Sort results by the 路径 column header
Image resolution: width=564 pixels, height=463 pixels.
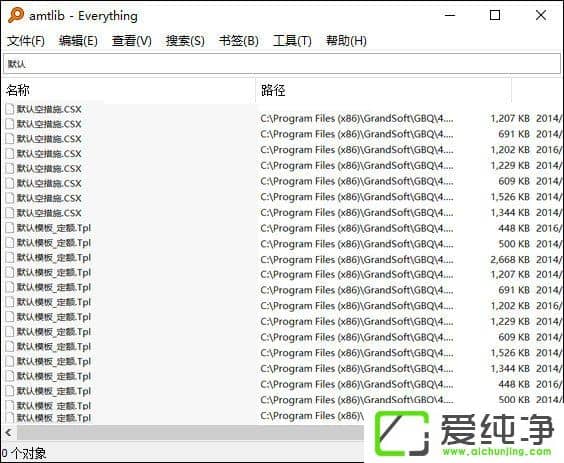tap(383, 90)
